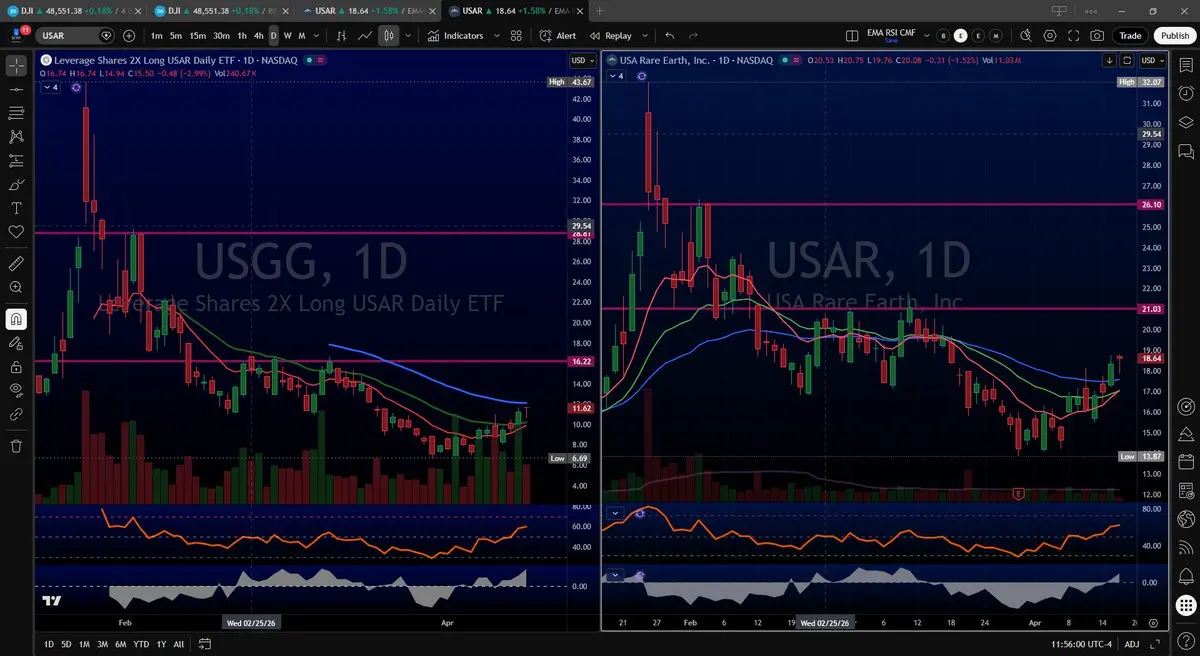This screenshot has height=656, width=1200.
Task: Open the Fibonacci tools in left toolbar
Action: click(16, 113)
